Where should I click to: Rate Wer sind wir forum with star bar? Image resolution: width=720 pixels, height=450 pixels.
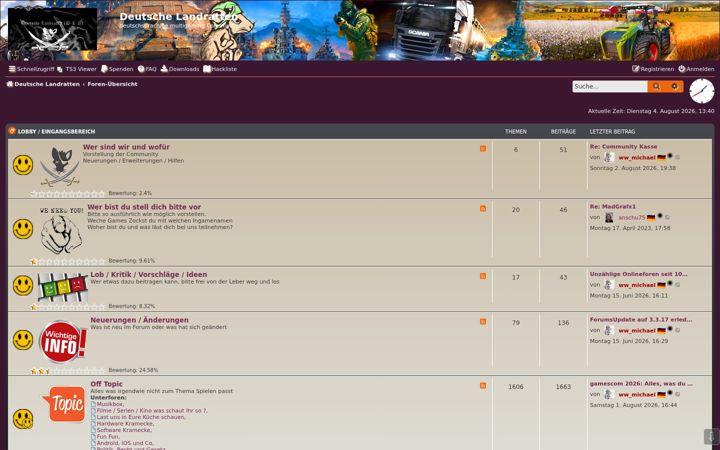[x=68, y=194]
